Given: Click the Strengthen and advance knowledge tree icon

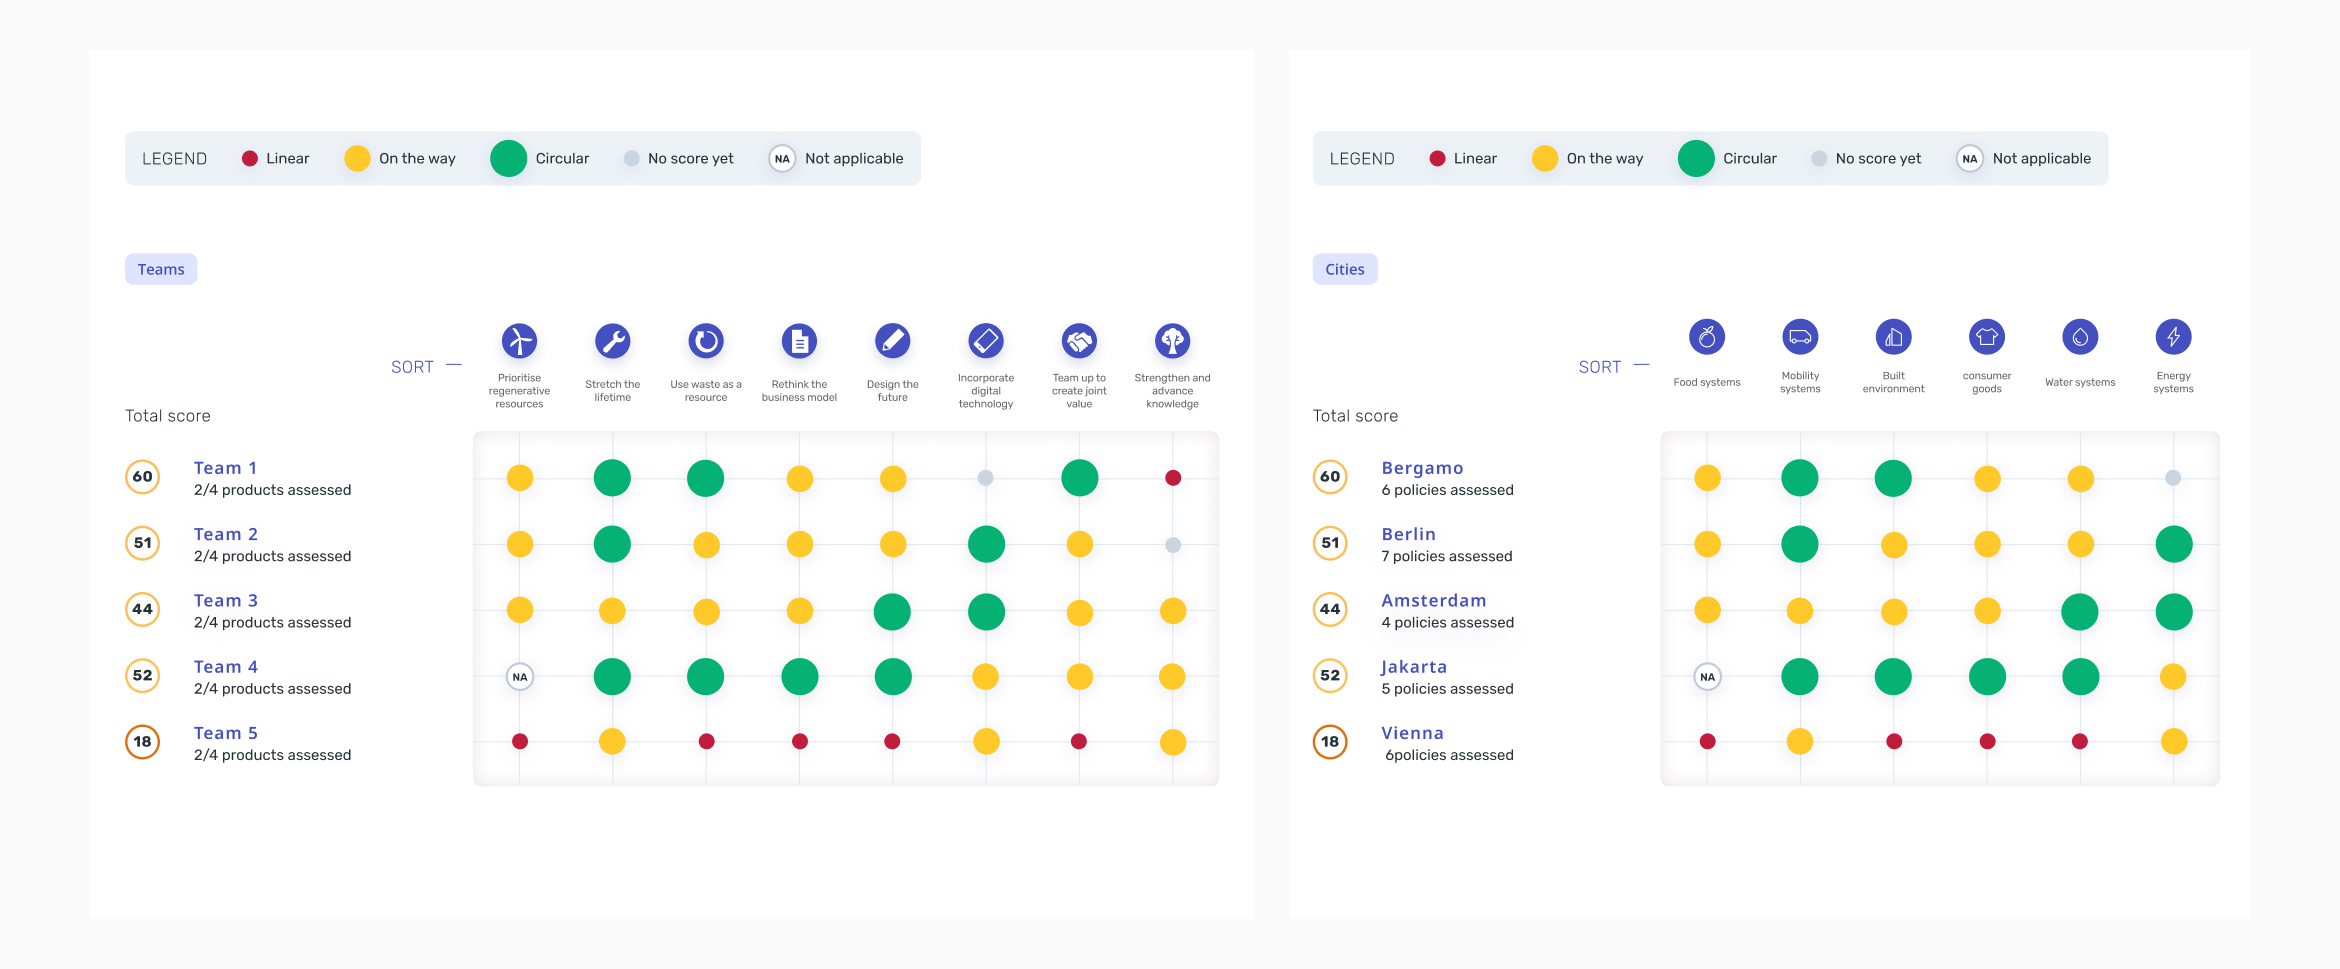Looking at the screenshot, I should point(1172,341).
